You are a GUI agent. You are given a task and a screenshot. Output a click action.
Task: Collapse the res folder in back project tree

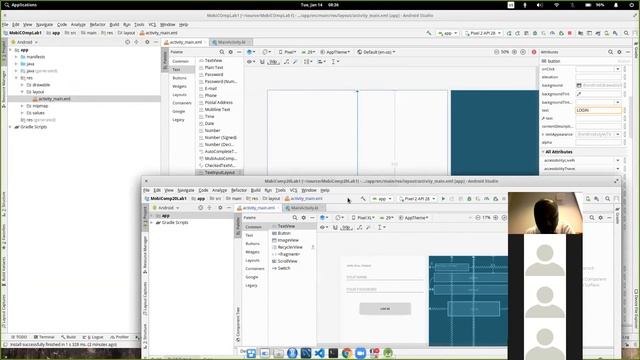tap(16, 78)
